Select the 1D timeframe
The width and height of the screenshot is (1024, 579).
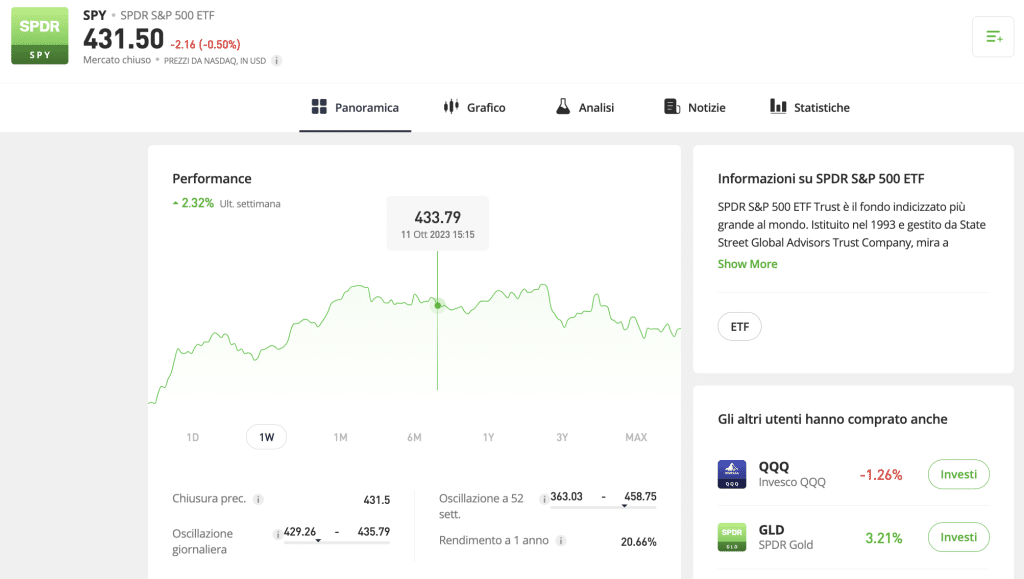192,437
